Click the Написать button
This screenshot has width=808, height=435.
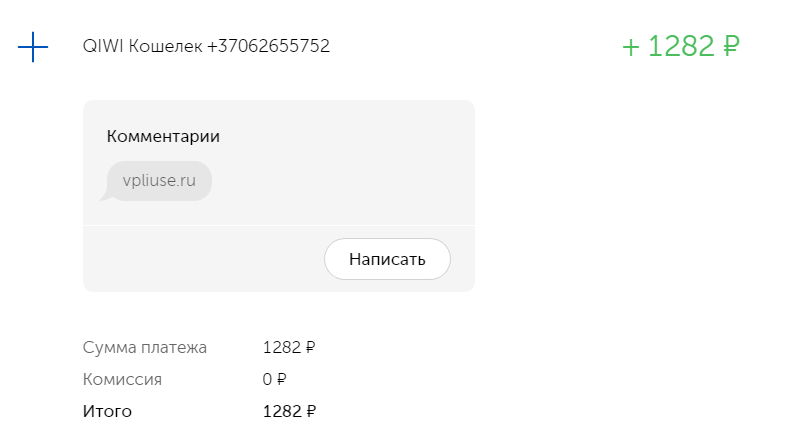click(x=388, y=259)
